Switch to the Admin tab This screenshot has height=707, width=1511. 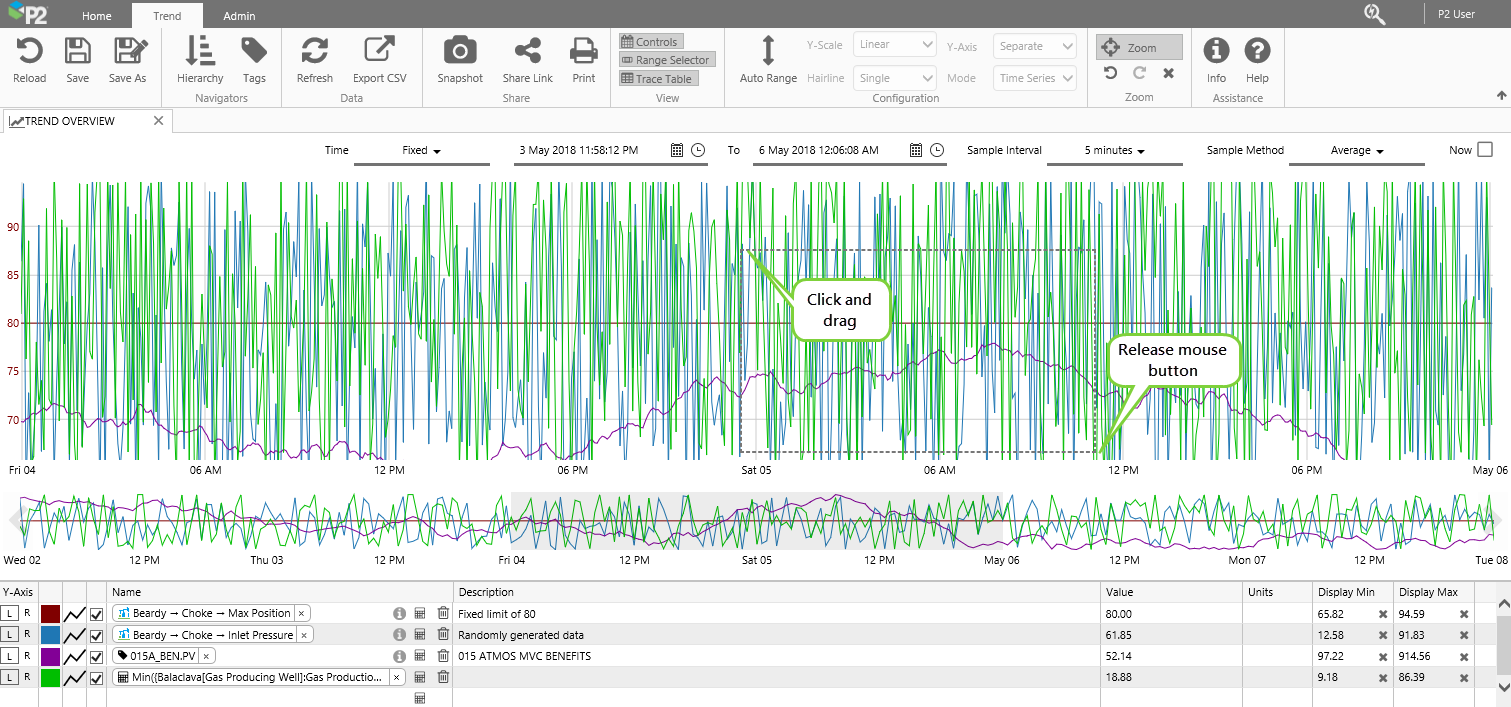(239, 16)
